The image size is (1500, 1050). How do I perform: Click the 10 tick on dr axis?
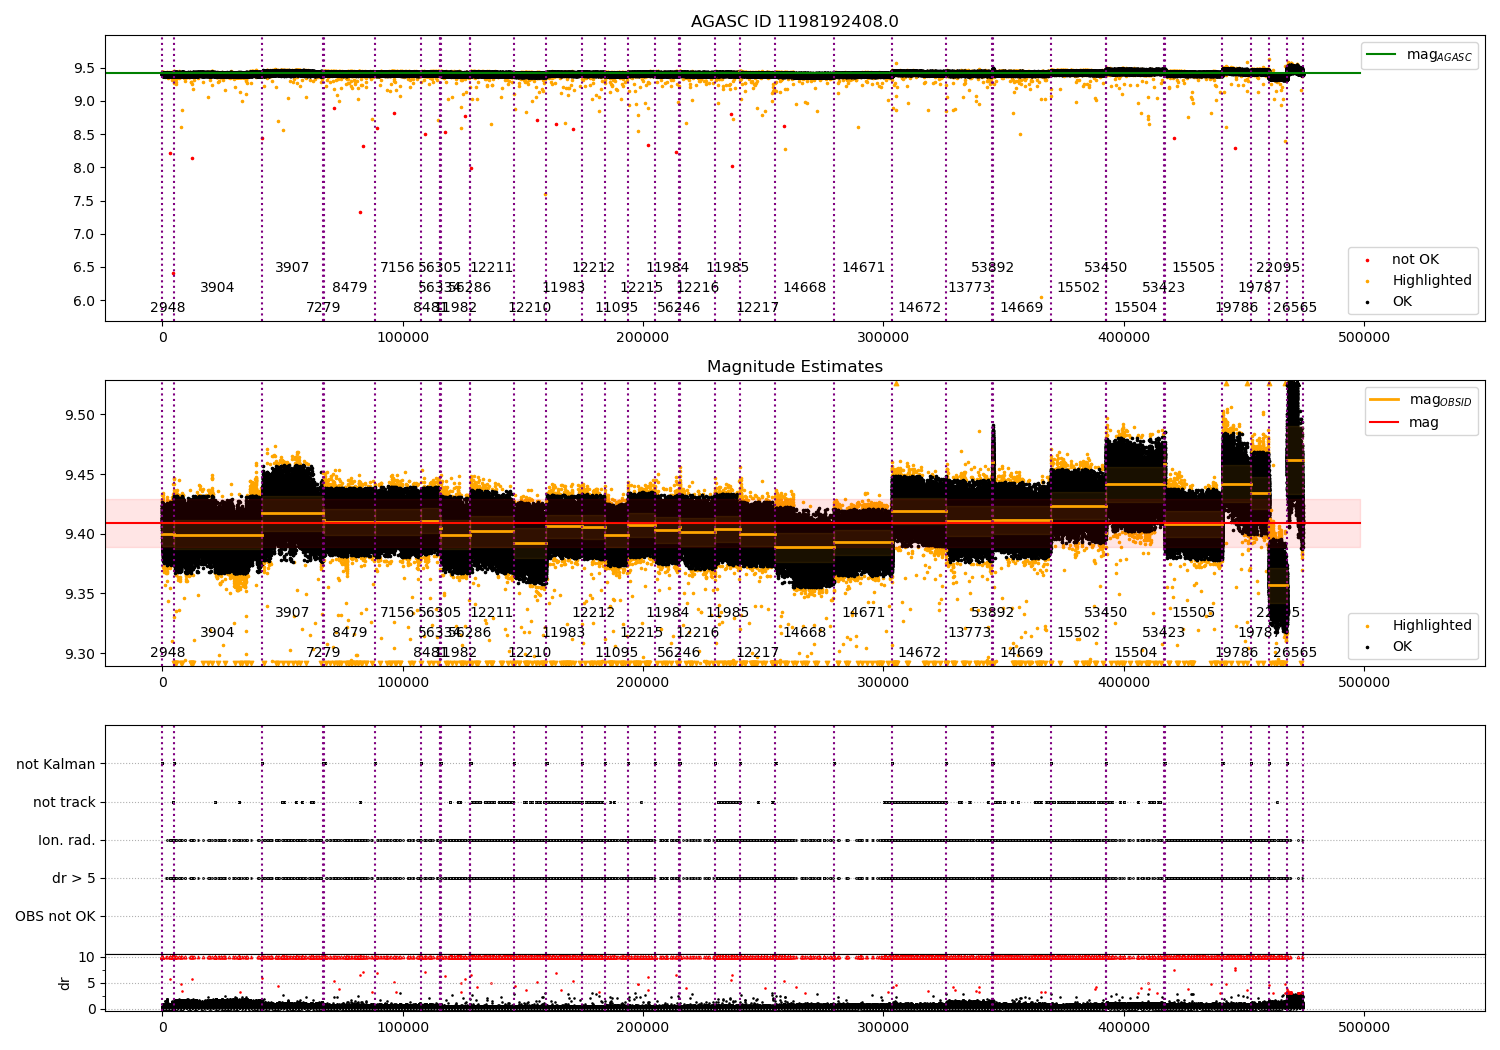point(87,957)
